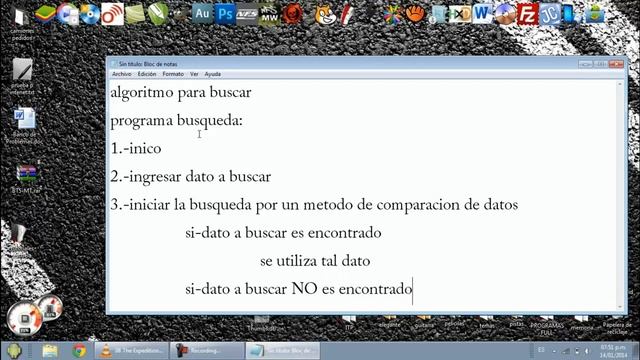Show hidden tray icons arrow
The image size is (640, 360).
(554, 351)
